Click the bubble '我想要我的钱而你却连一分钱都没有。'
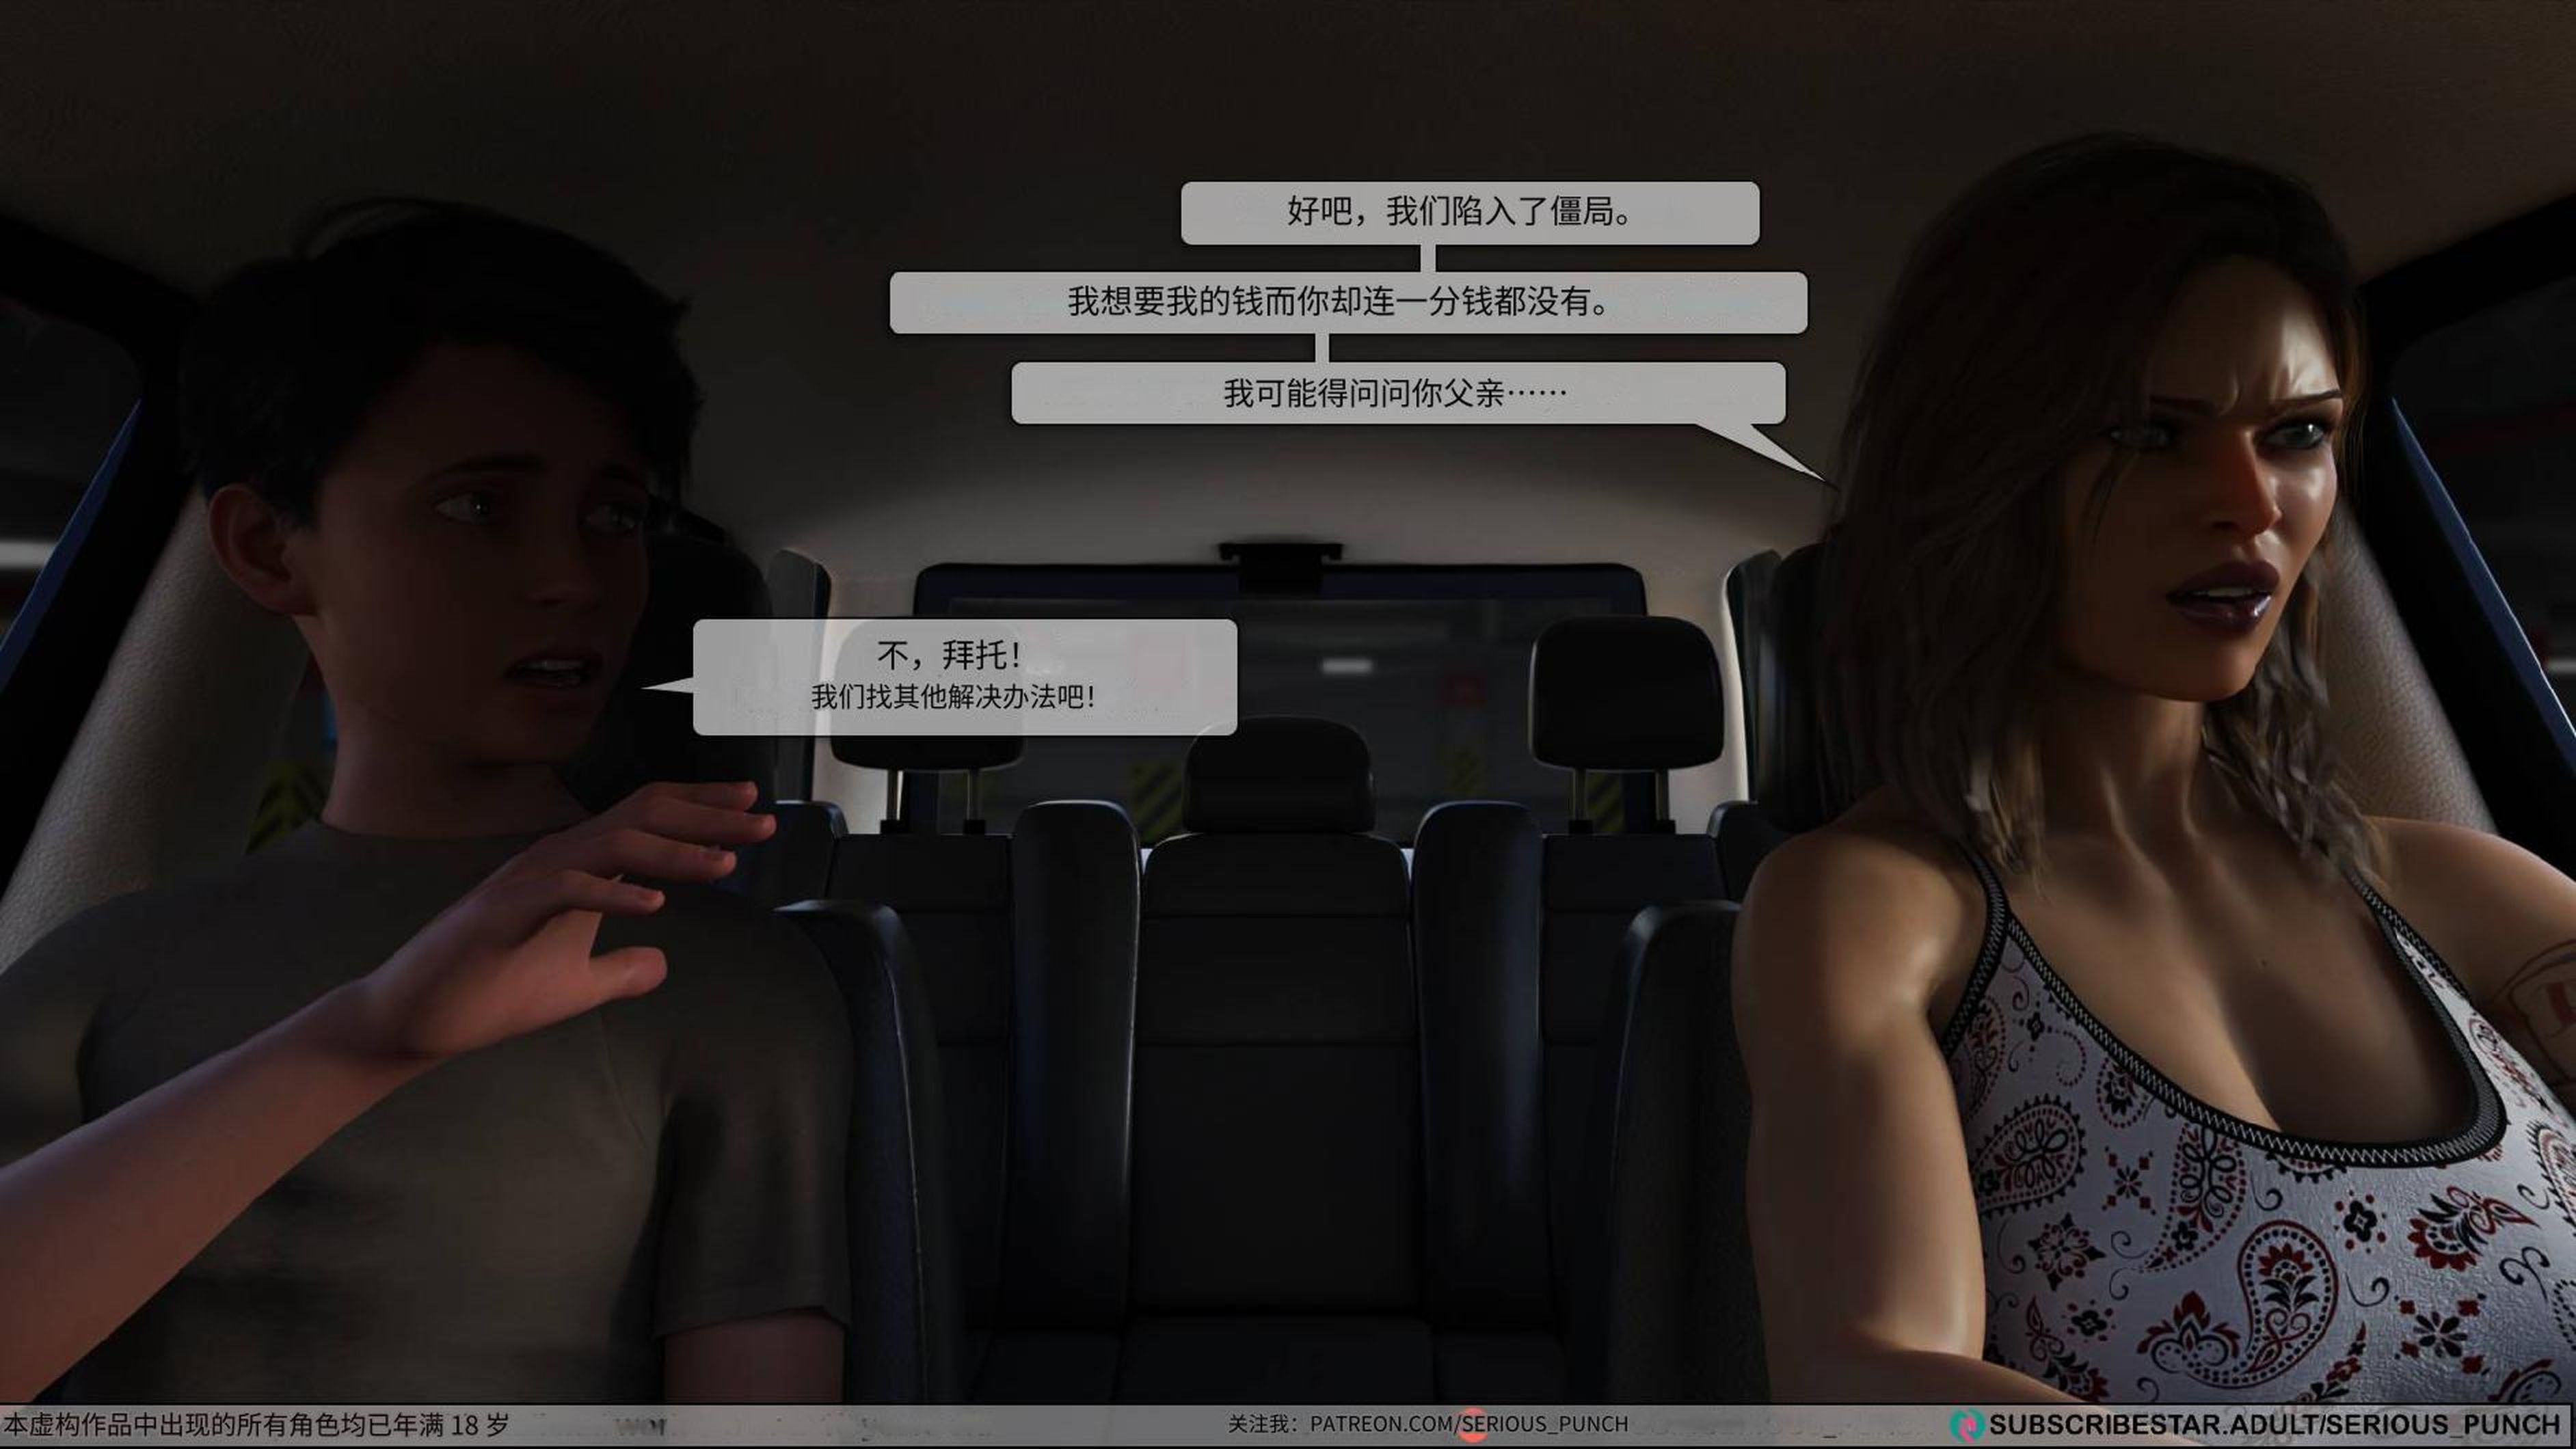The image size is (2576, 1449). point(1348,302)
